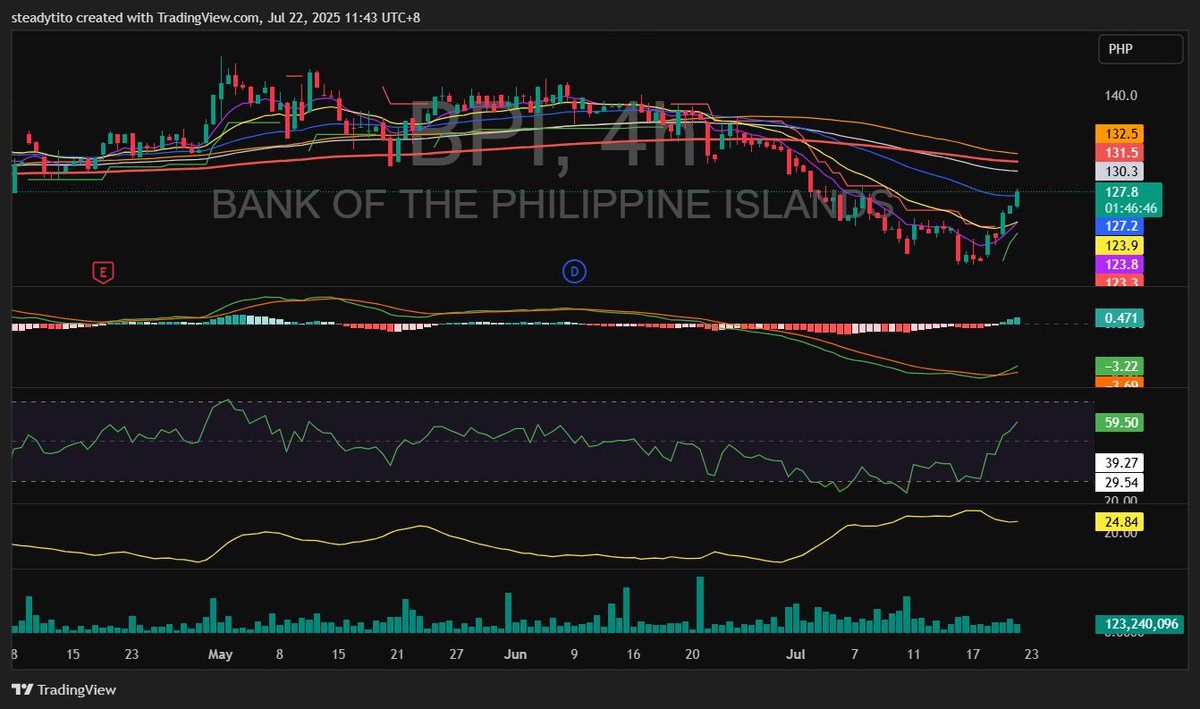
Task: Click the purple 123.8 price label
Action: 1119,264
